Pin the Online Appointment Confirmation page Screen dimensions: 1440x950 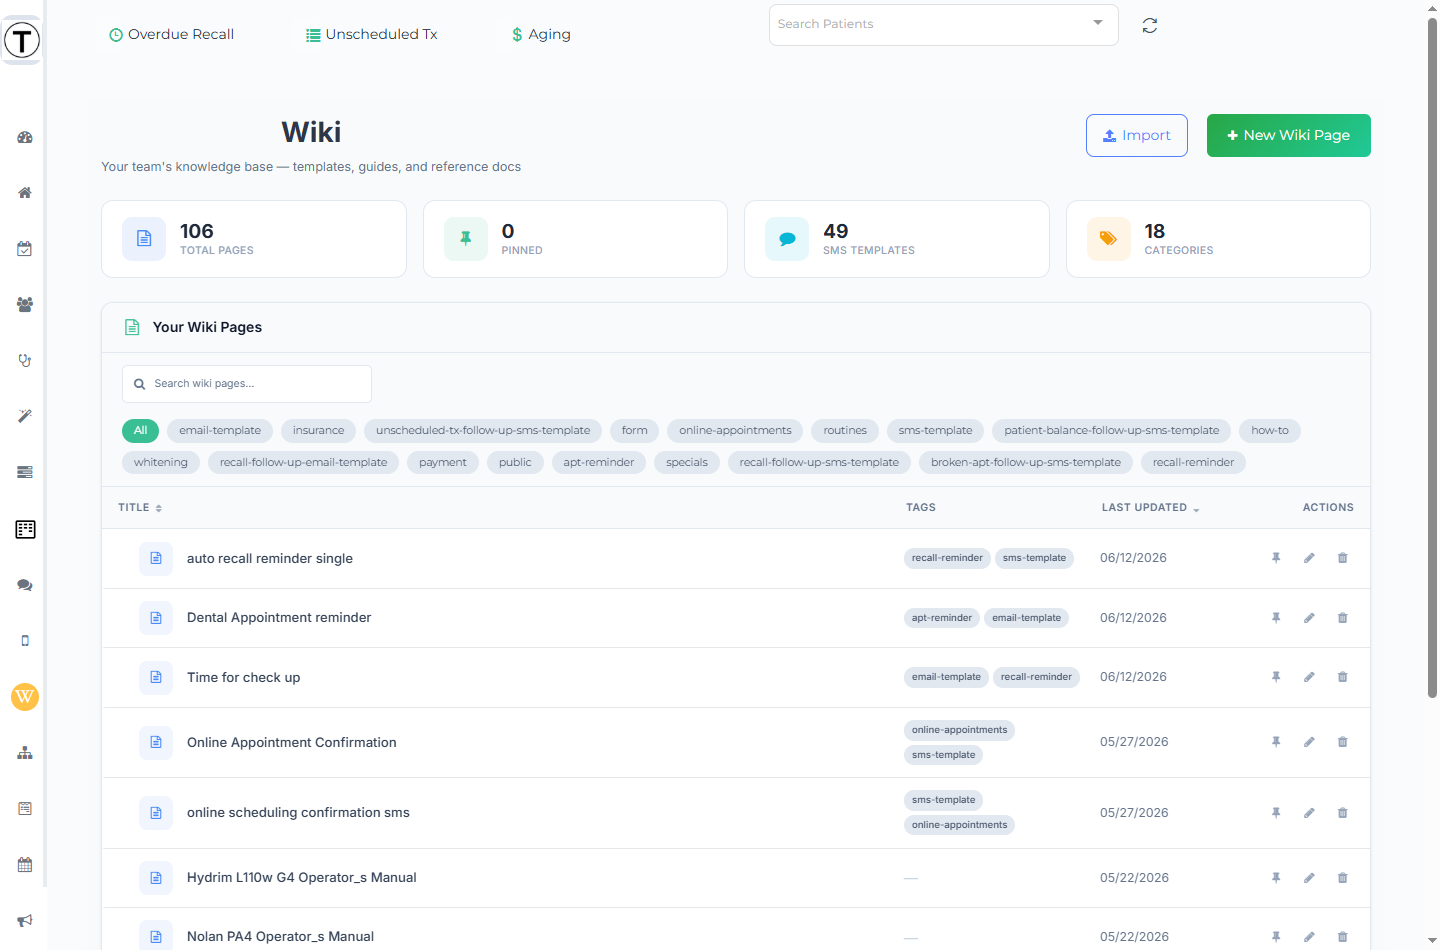coord(1276,742)
